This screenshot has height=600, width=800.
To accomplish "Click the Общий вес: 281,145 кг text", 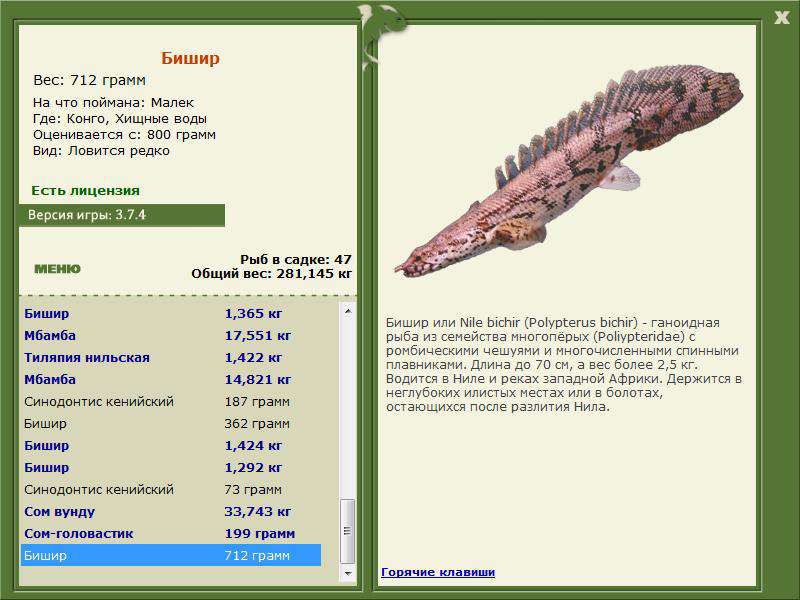I will pos(271,273).
